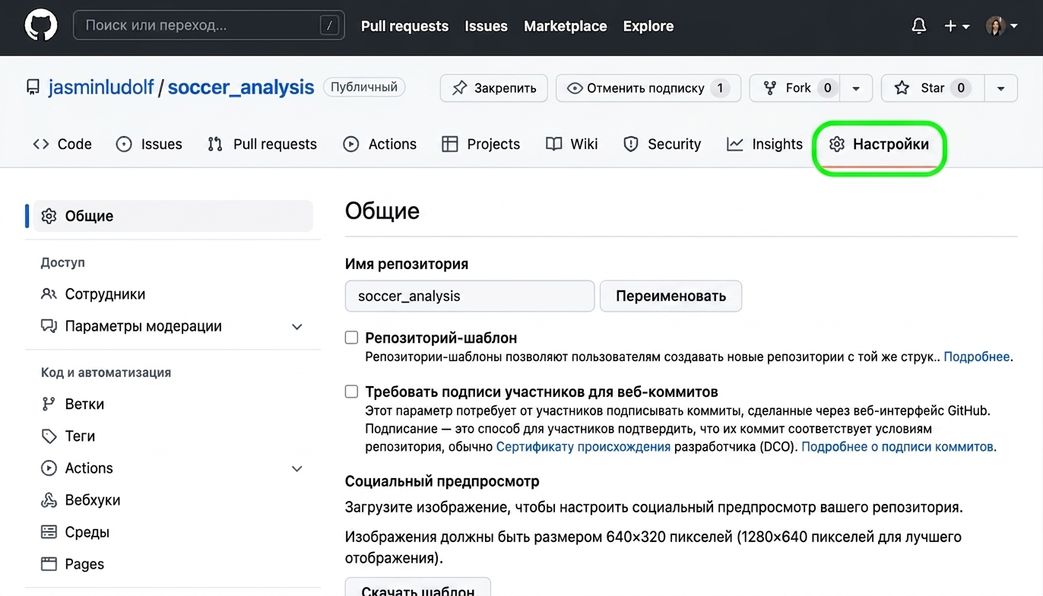This screenshot has width=1043, height=596.
Task: Focus the search or jump field
Action: [x=209, y=25]
